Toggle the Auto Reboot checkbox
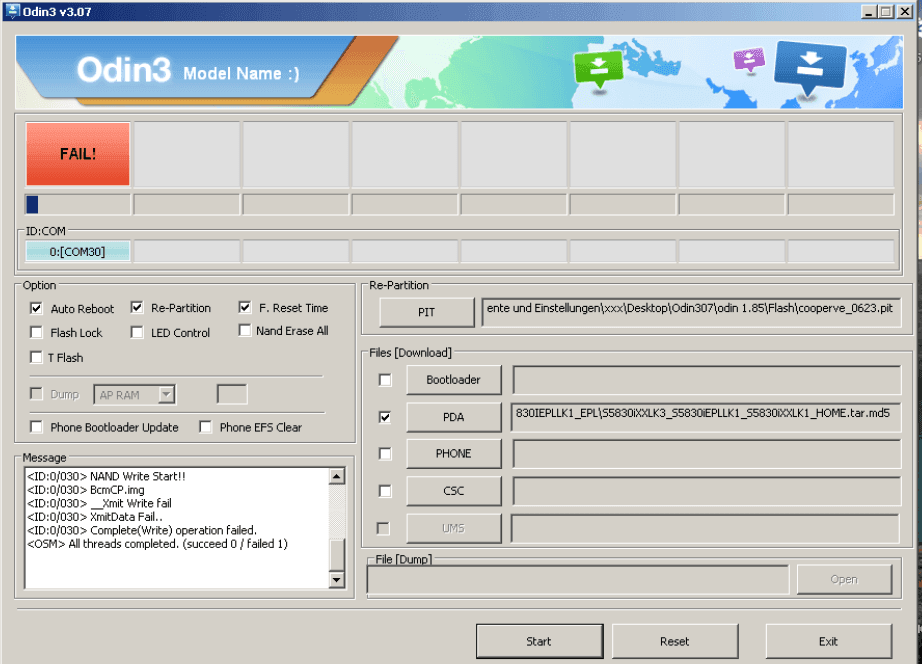 pos(36,308)
